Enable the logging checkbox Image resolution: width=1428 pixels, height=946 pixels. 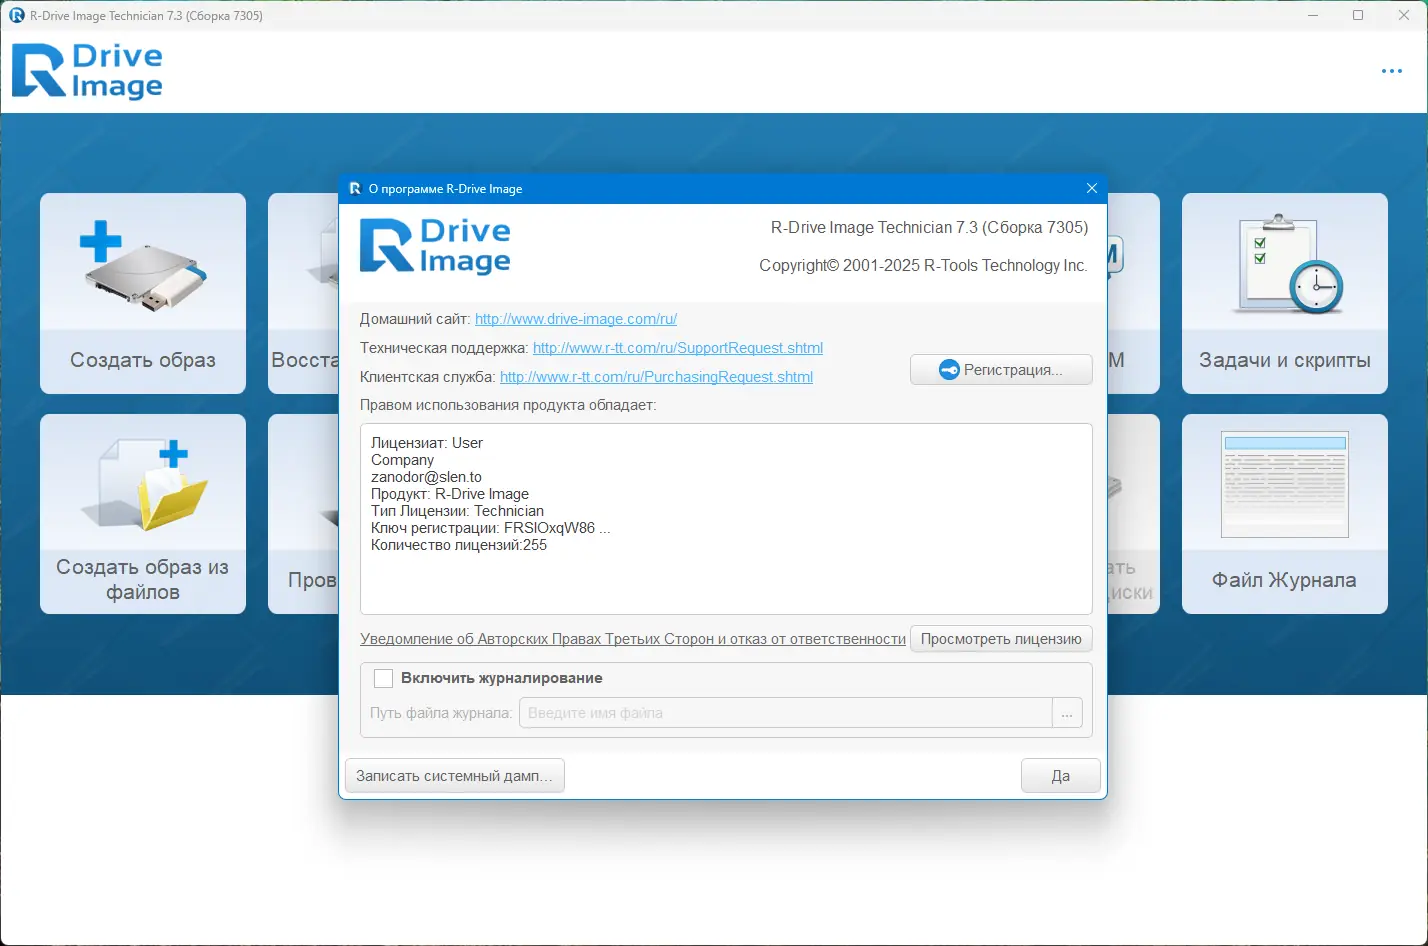tap(383, 679)
